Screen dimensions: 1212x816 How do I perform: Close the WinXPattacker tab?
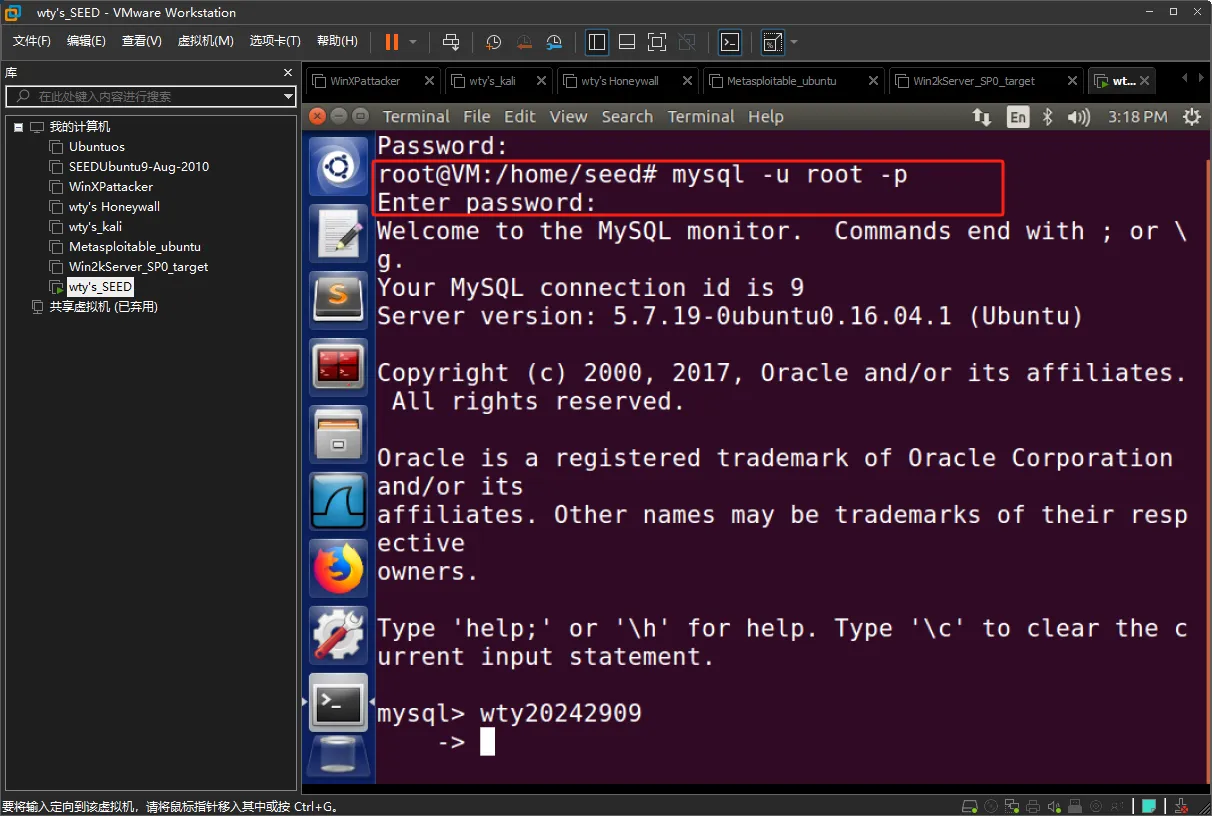[429, 81]
